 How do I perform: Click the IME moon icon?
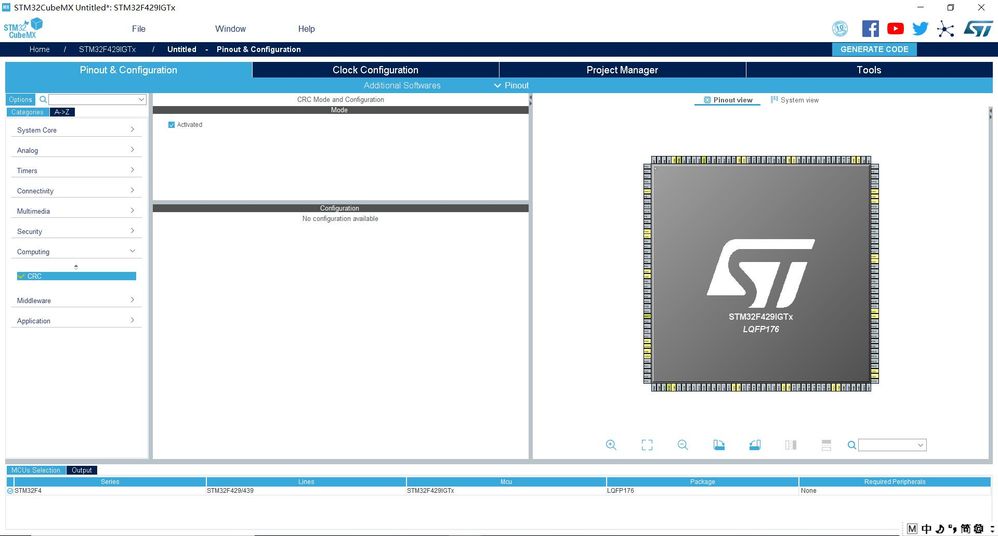pyautogui.click(x=940, y=528)
